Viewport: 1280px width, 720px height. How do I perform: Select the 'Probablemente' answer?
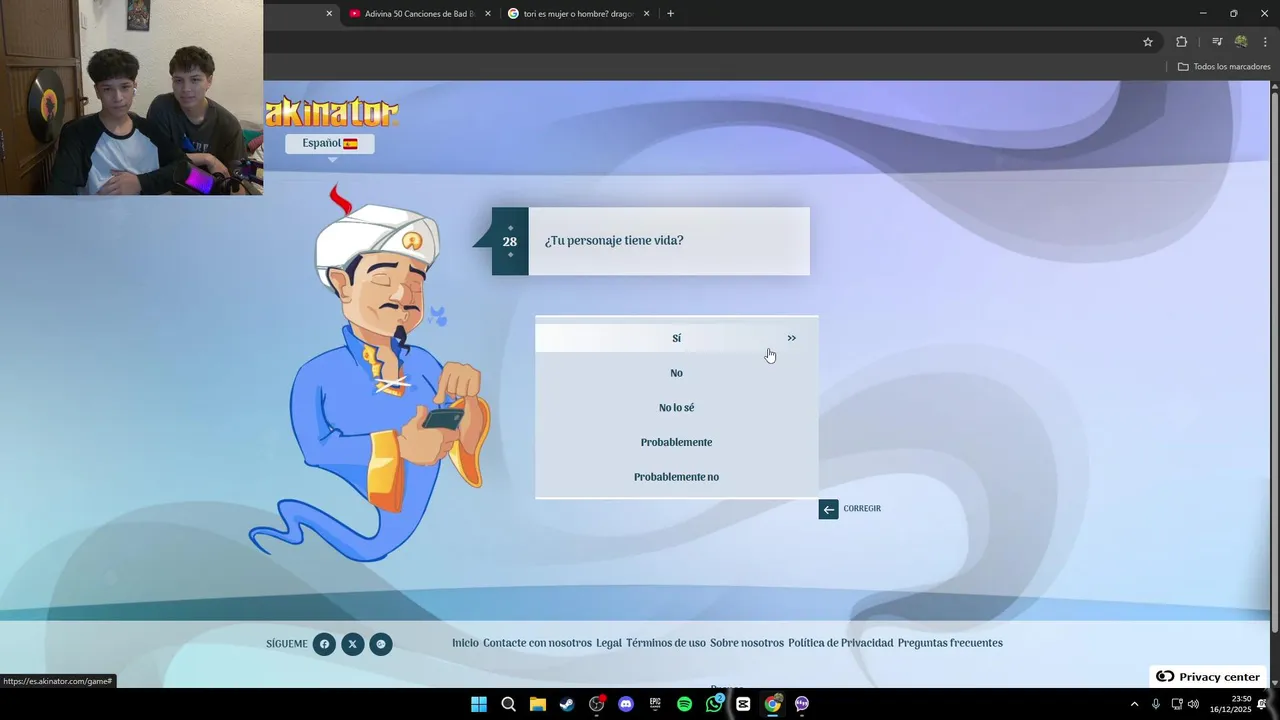pos(676,442)
